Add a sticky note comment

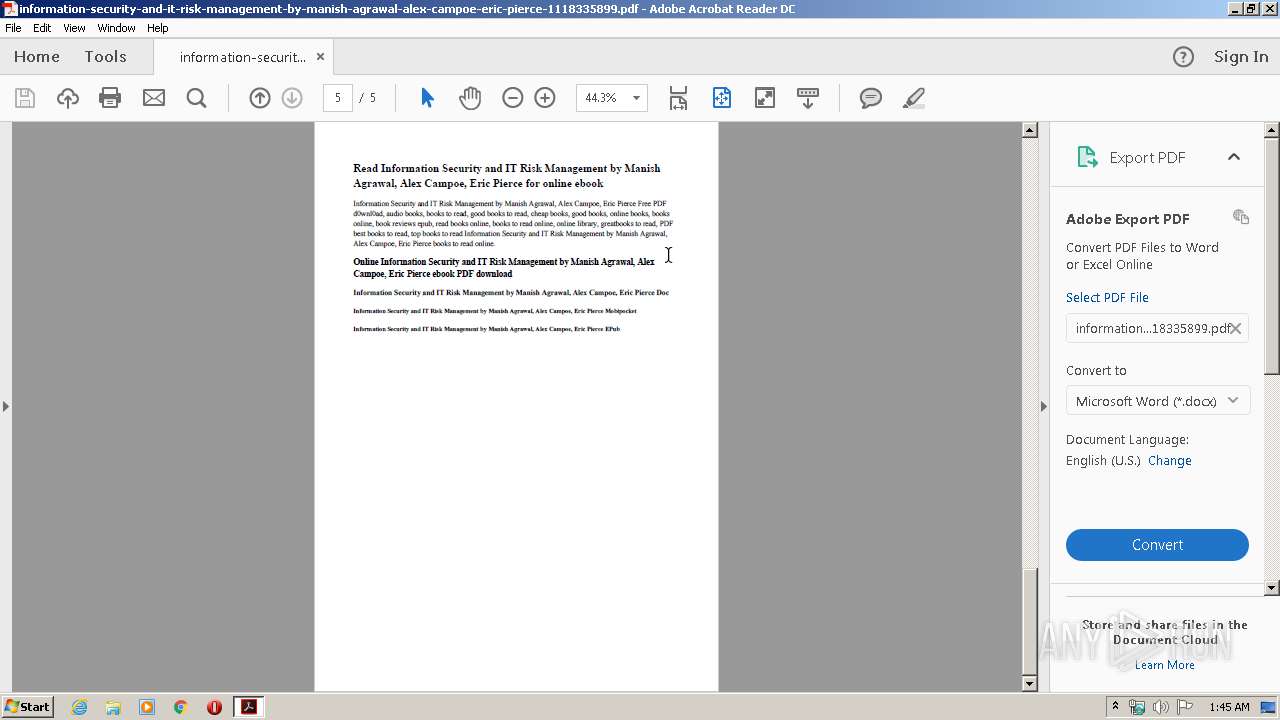[871, 98]
